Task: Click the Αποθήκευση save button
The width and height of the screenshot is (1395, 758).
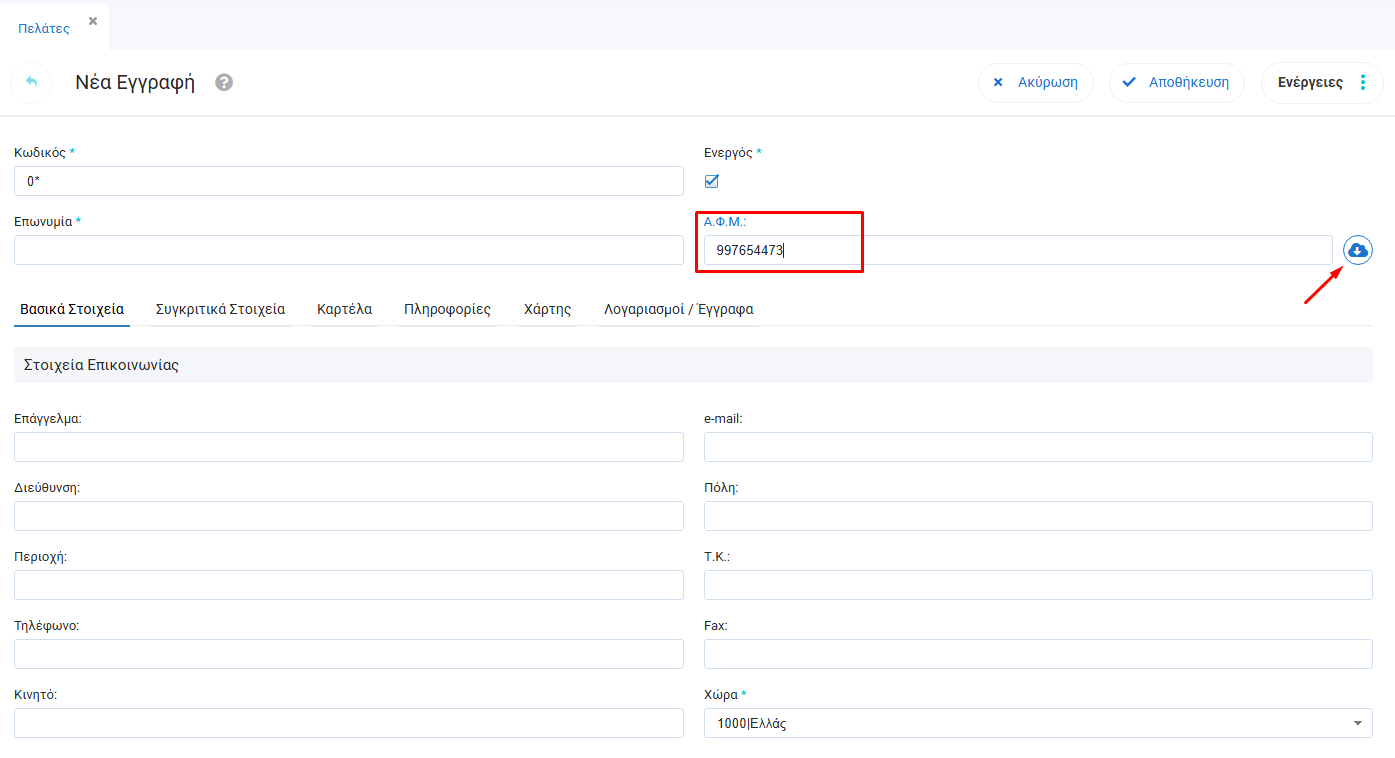Action: click(1176, 83)
